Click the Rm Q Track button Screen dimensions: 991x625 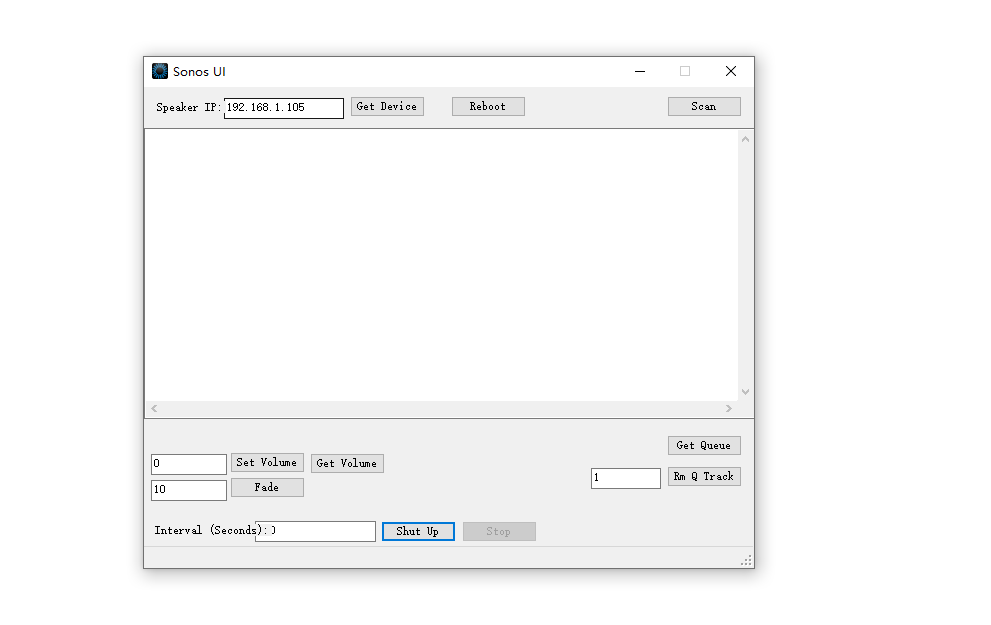704,476
